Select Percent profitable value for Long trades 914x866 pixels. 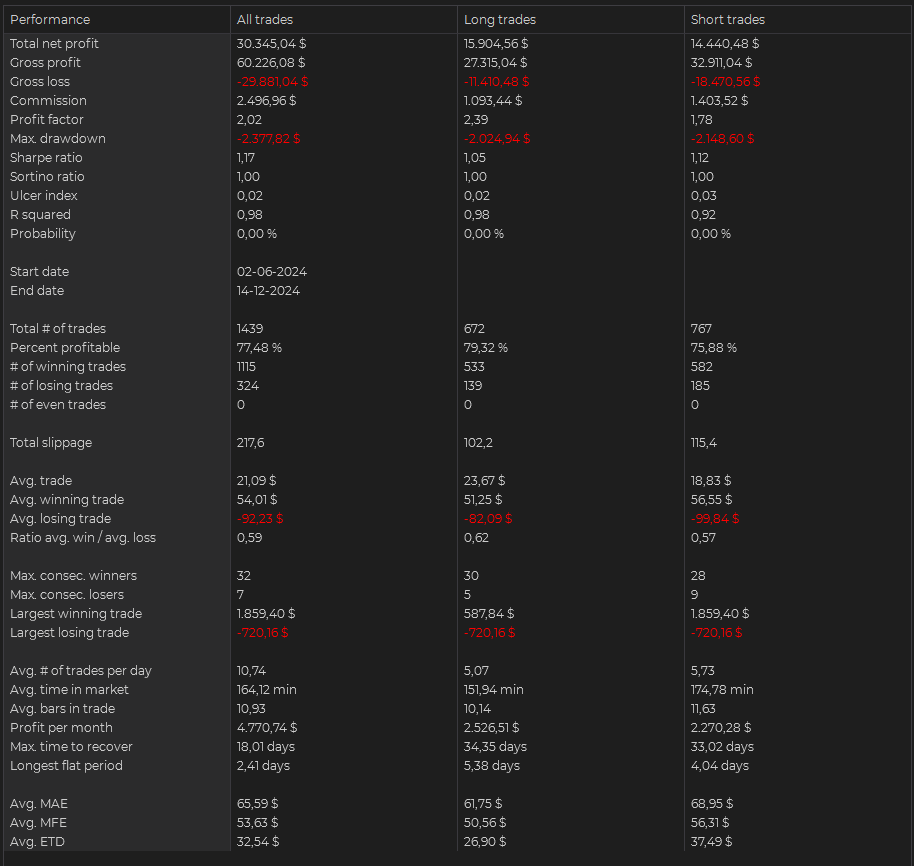[486, 347]
